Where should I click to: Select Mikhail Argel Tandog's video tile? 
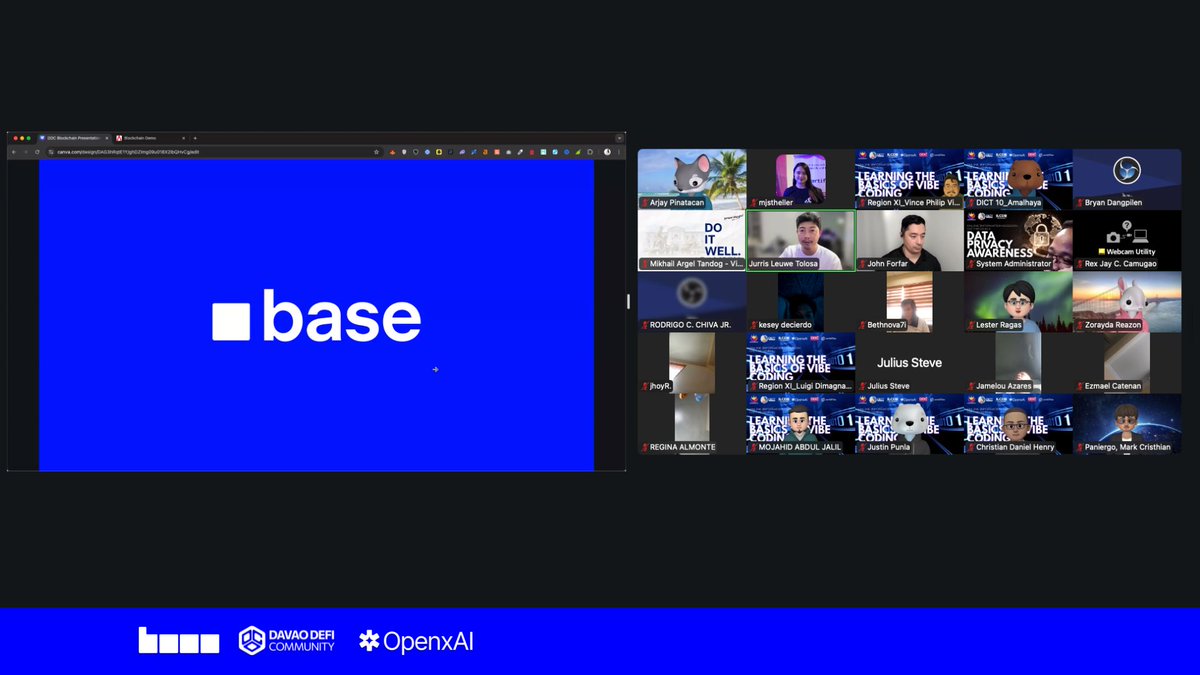pyautogui.click(x=692, y=240)
